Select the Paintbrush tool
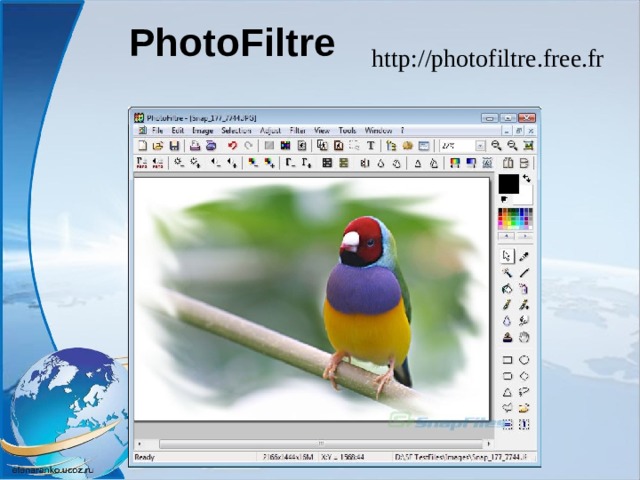Viewport: 640px width, 480px height. (507, 305)
